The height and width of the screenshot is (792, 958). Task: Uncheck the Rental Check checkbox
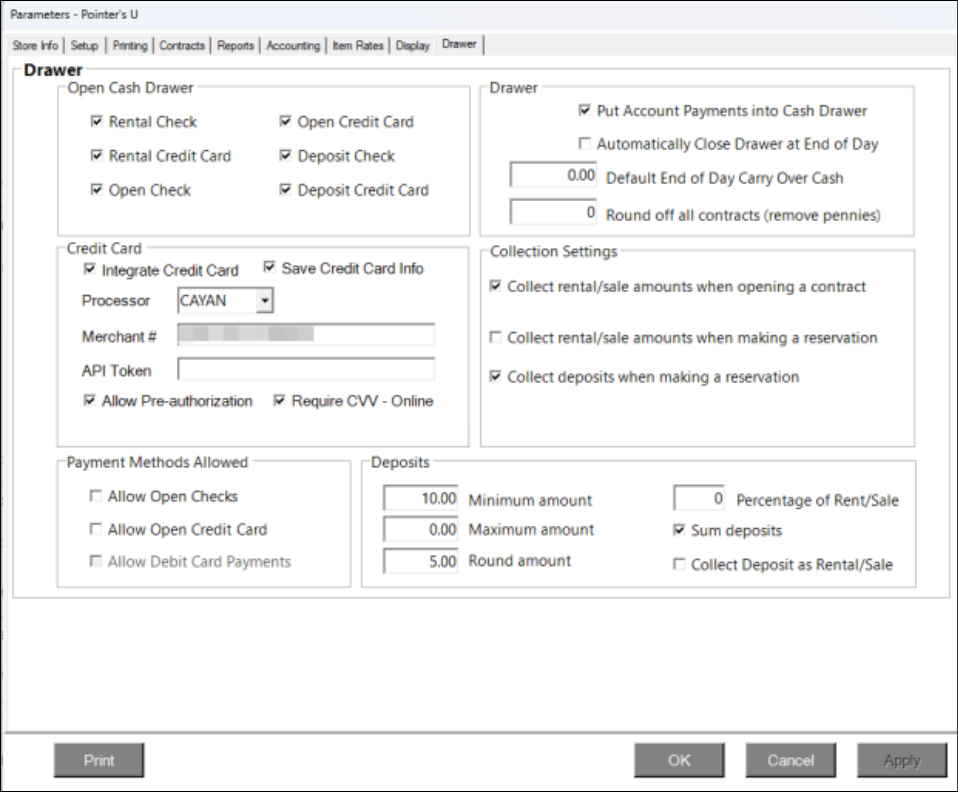coord(96,122)
